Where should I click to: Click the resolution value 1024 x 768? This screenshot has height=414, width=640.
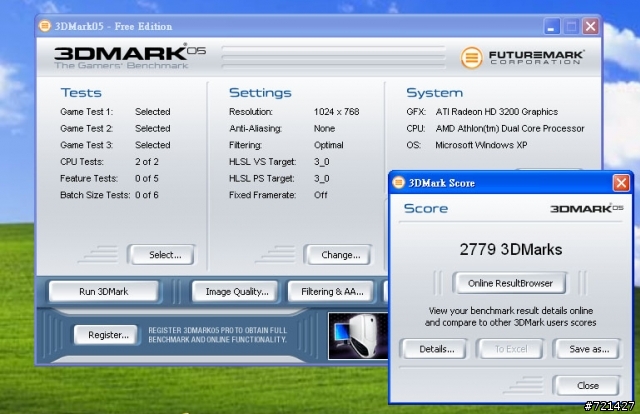(x=336, y=111)
